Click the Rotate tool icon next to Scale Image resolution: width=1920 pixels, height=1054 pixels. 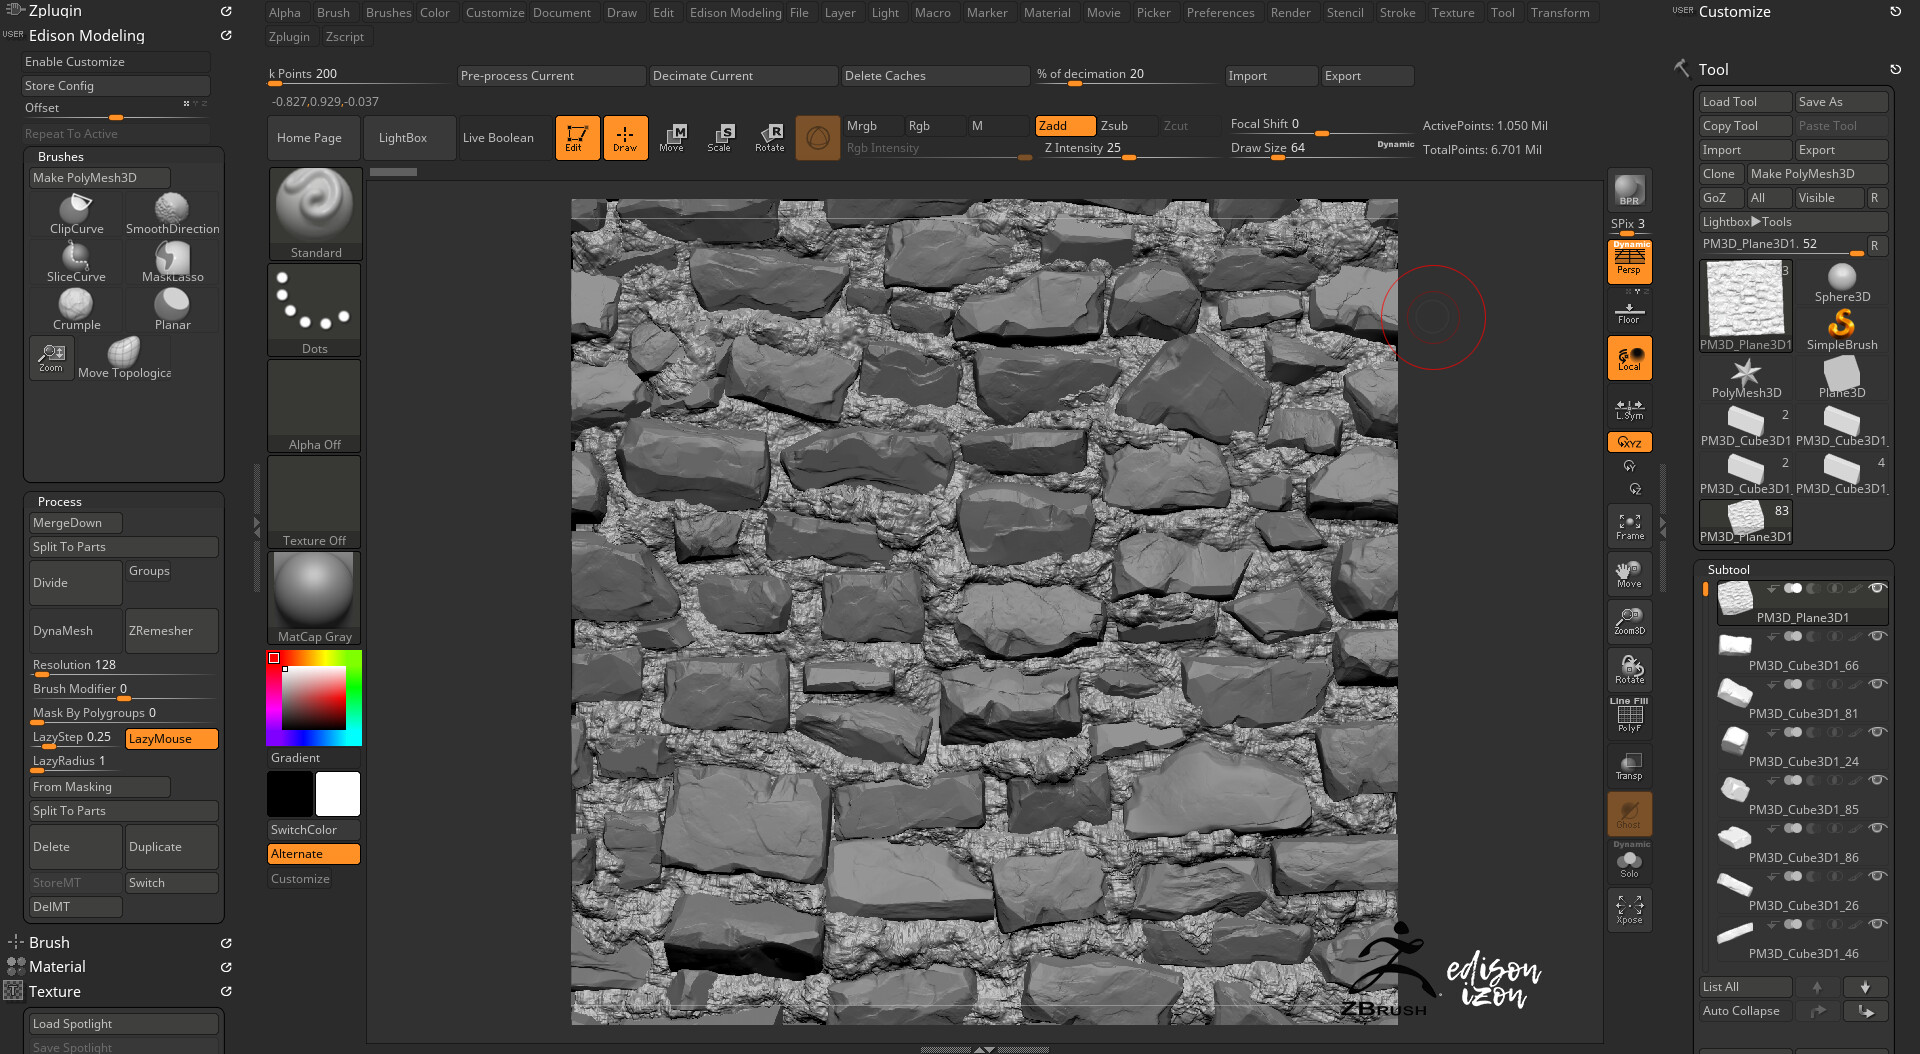point(770,137)
